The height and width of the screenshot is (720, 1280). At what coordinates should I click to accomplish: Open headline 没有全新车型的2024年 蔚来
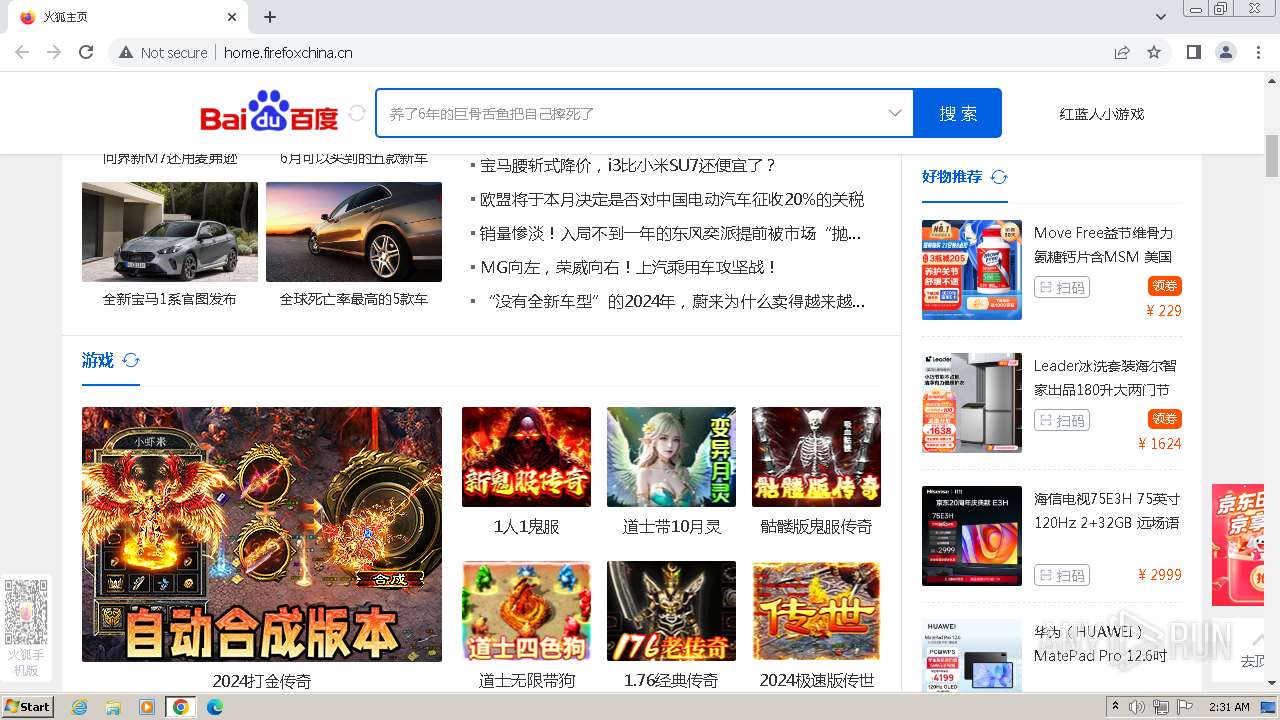pyautogui.click(x=673, y=302)
